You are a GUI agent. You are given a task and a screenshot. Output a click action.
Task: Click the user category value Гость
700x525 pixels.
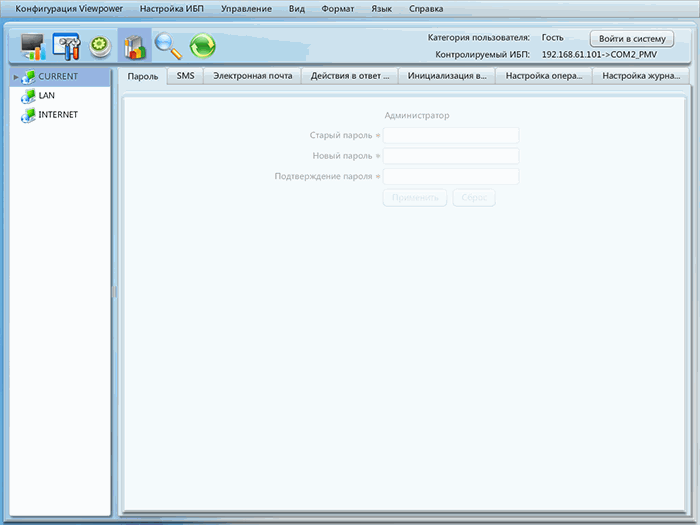point(552,38)
